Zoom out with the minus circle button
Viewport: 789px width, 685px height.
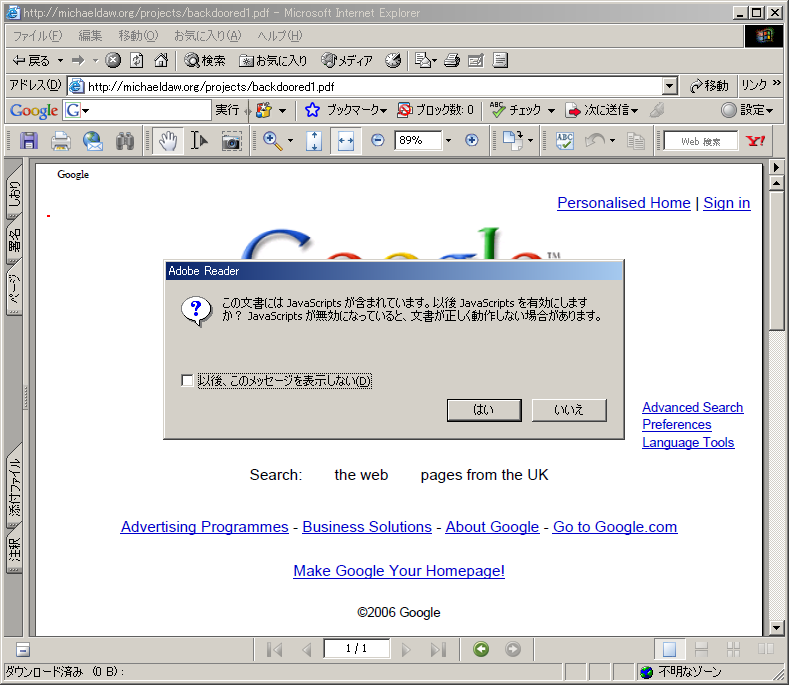click(377, 140)
